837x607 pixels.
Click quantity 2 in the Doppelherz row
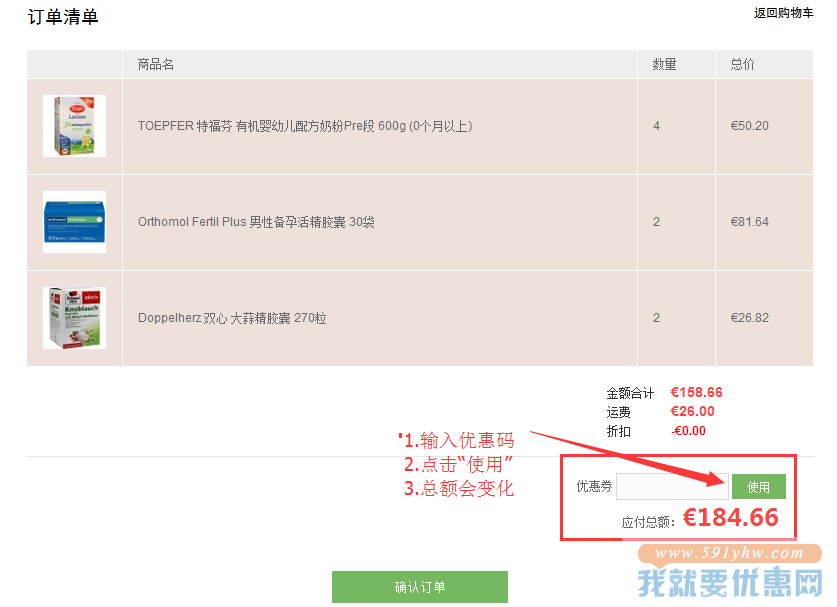[x=657, y=318]
